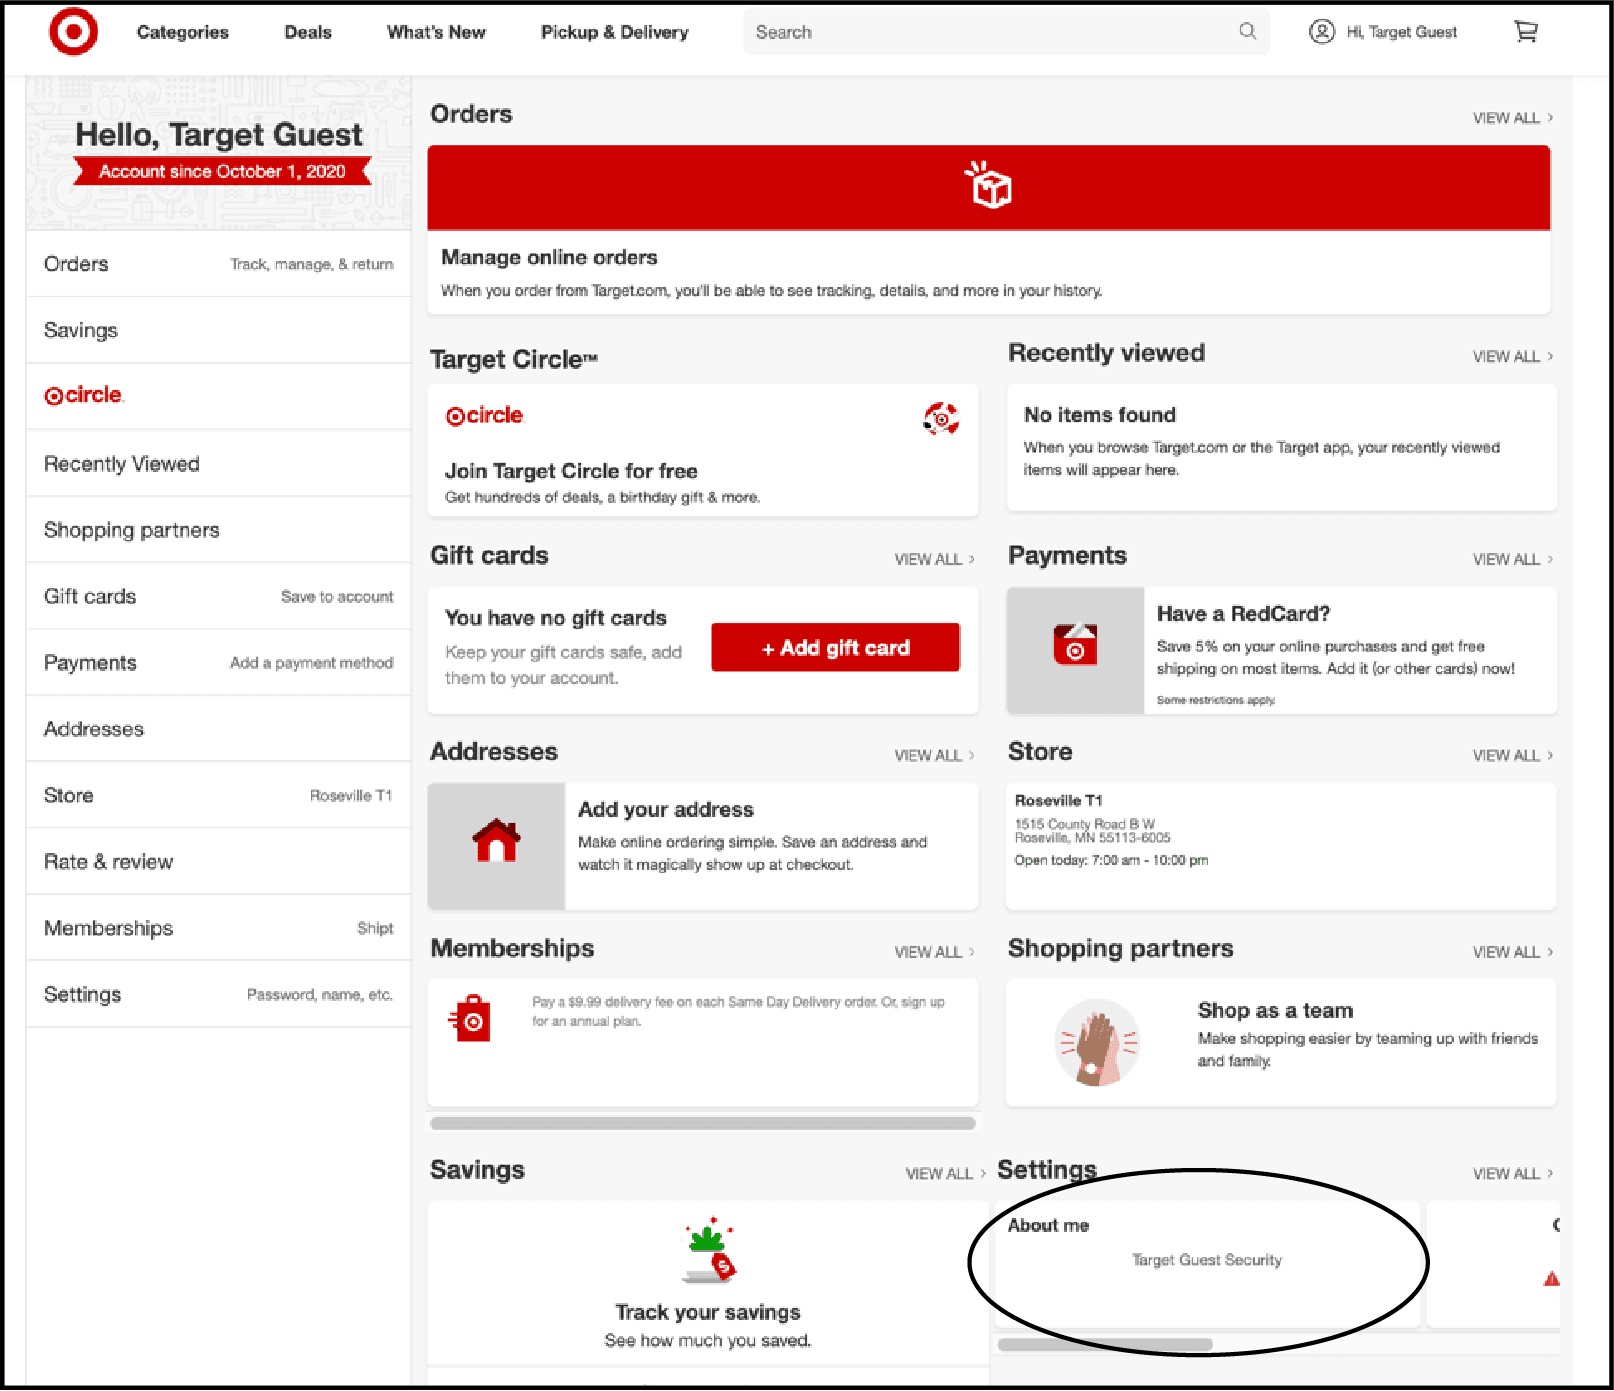Screen dimensions: 1614x1391
Task: Open What's New in top navigation
Action: (436, 32)
